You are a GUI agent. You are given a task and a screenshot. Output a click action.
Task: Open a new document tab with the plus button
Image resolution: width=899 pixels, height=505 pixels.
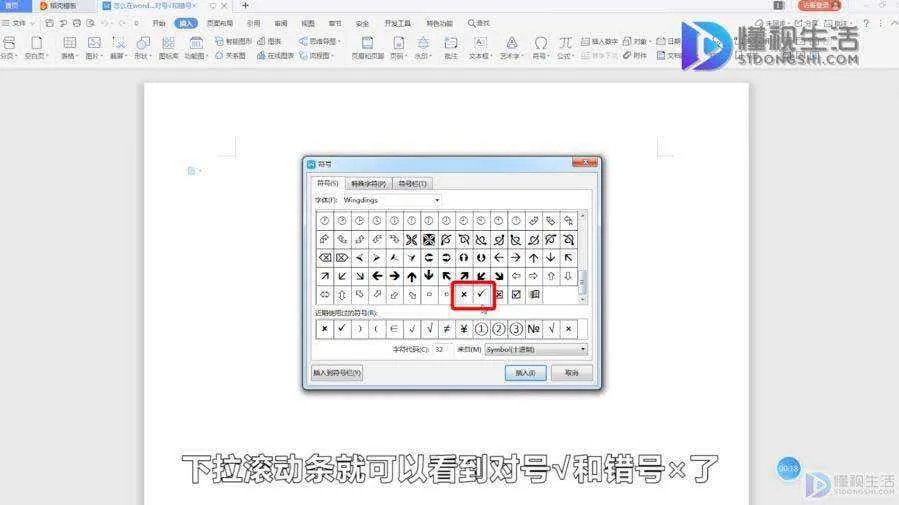coord(245,5)
